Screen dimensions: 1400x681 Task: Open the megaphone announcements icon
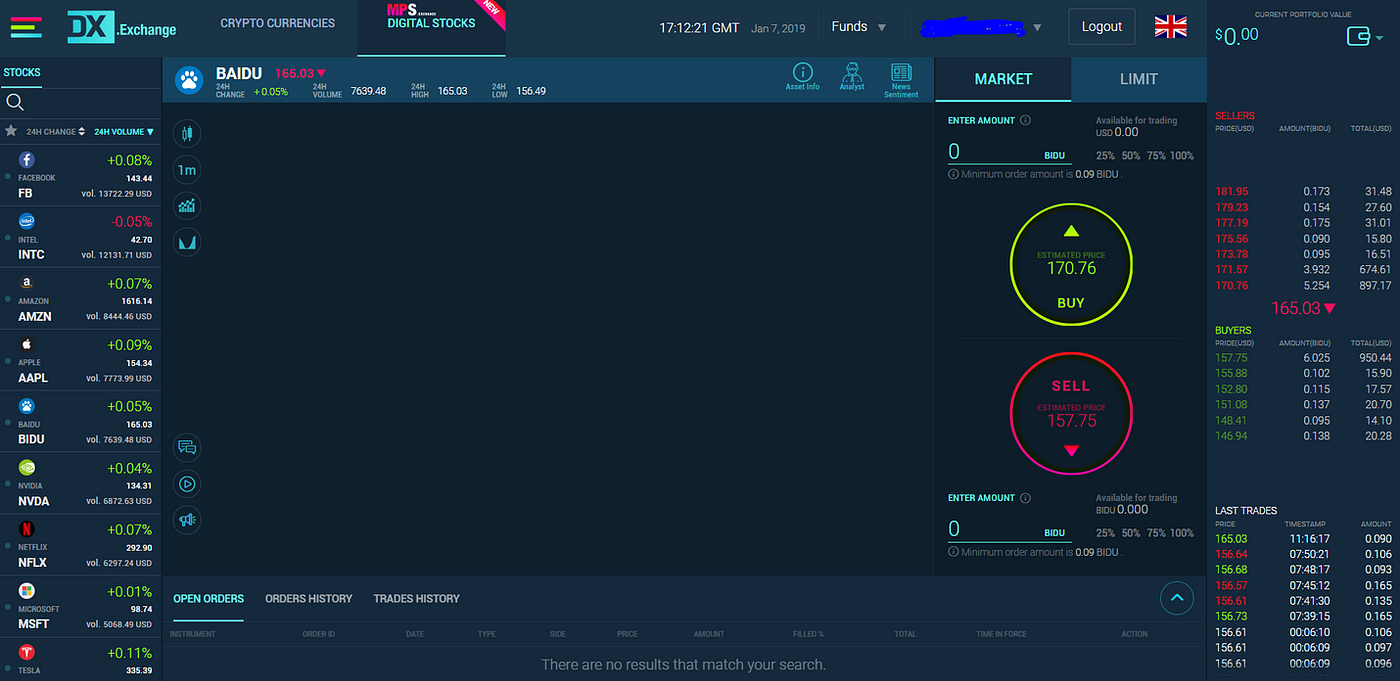pos(187,520)
